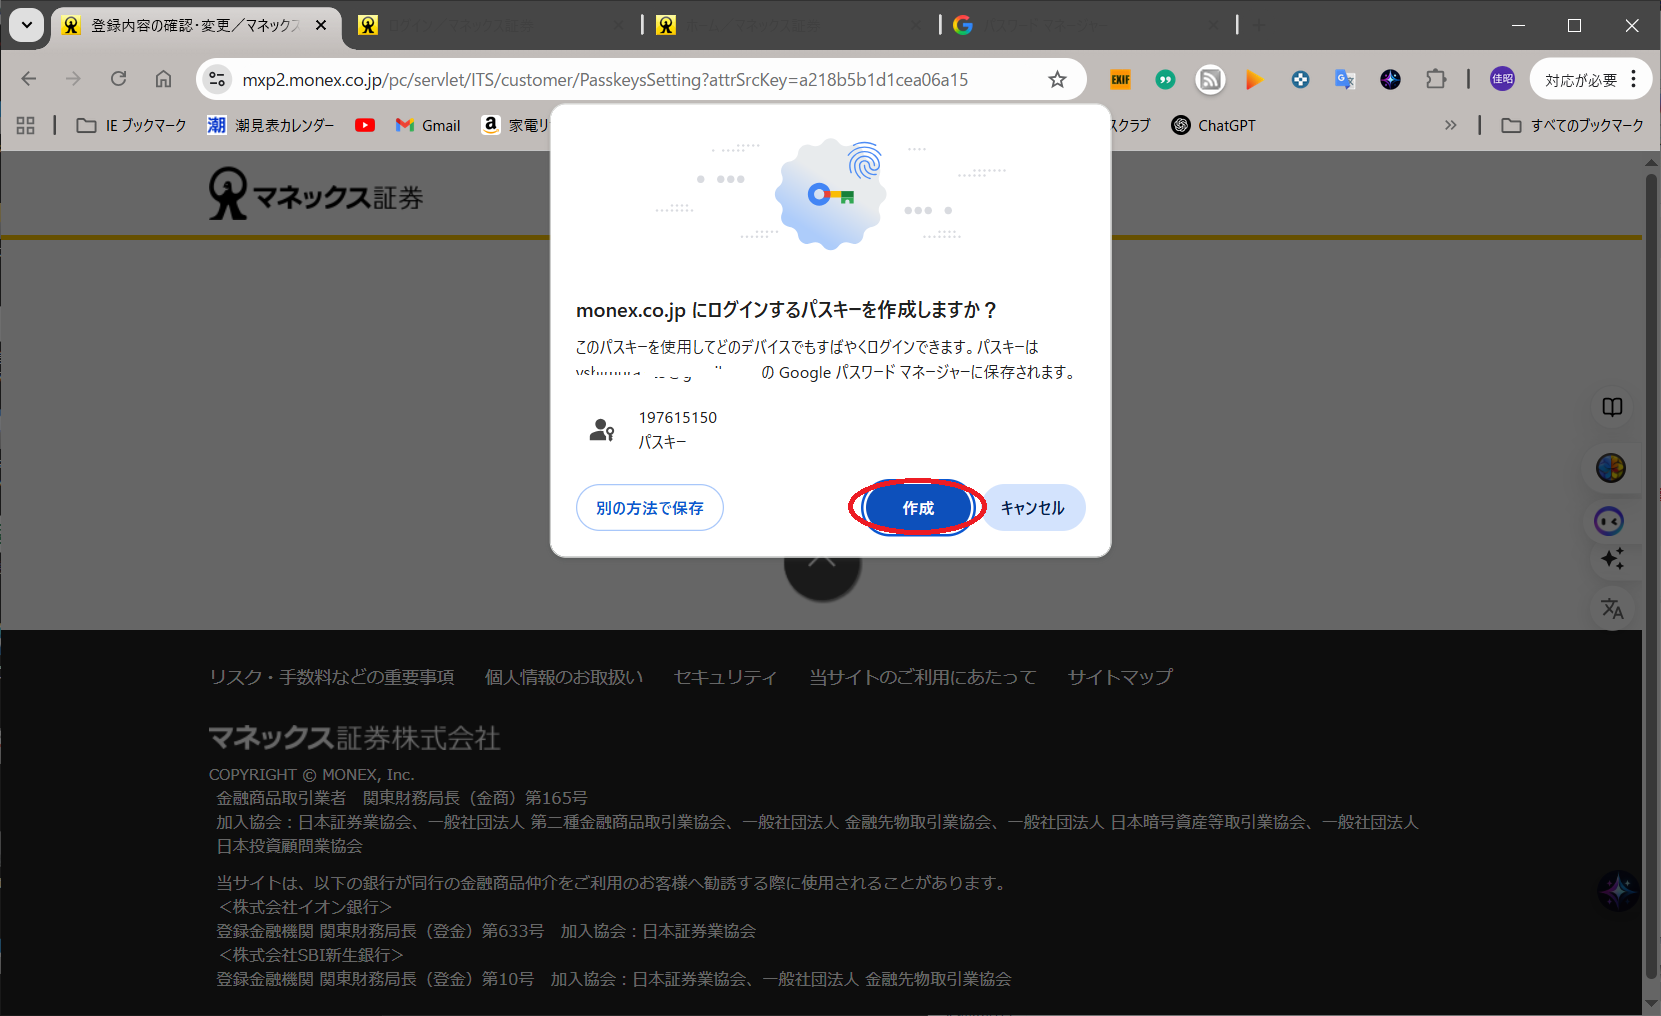View site information in address bar
Viewport: 1661px width, 1016px height.
pyautogui.click(x=217, y=80)
